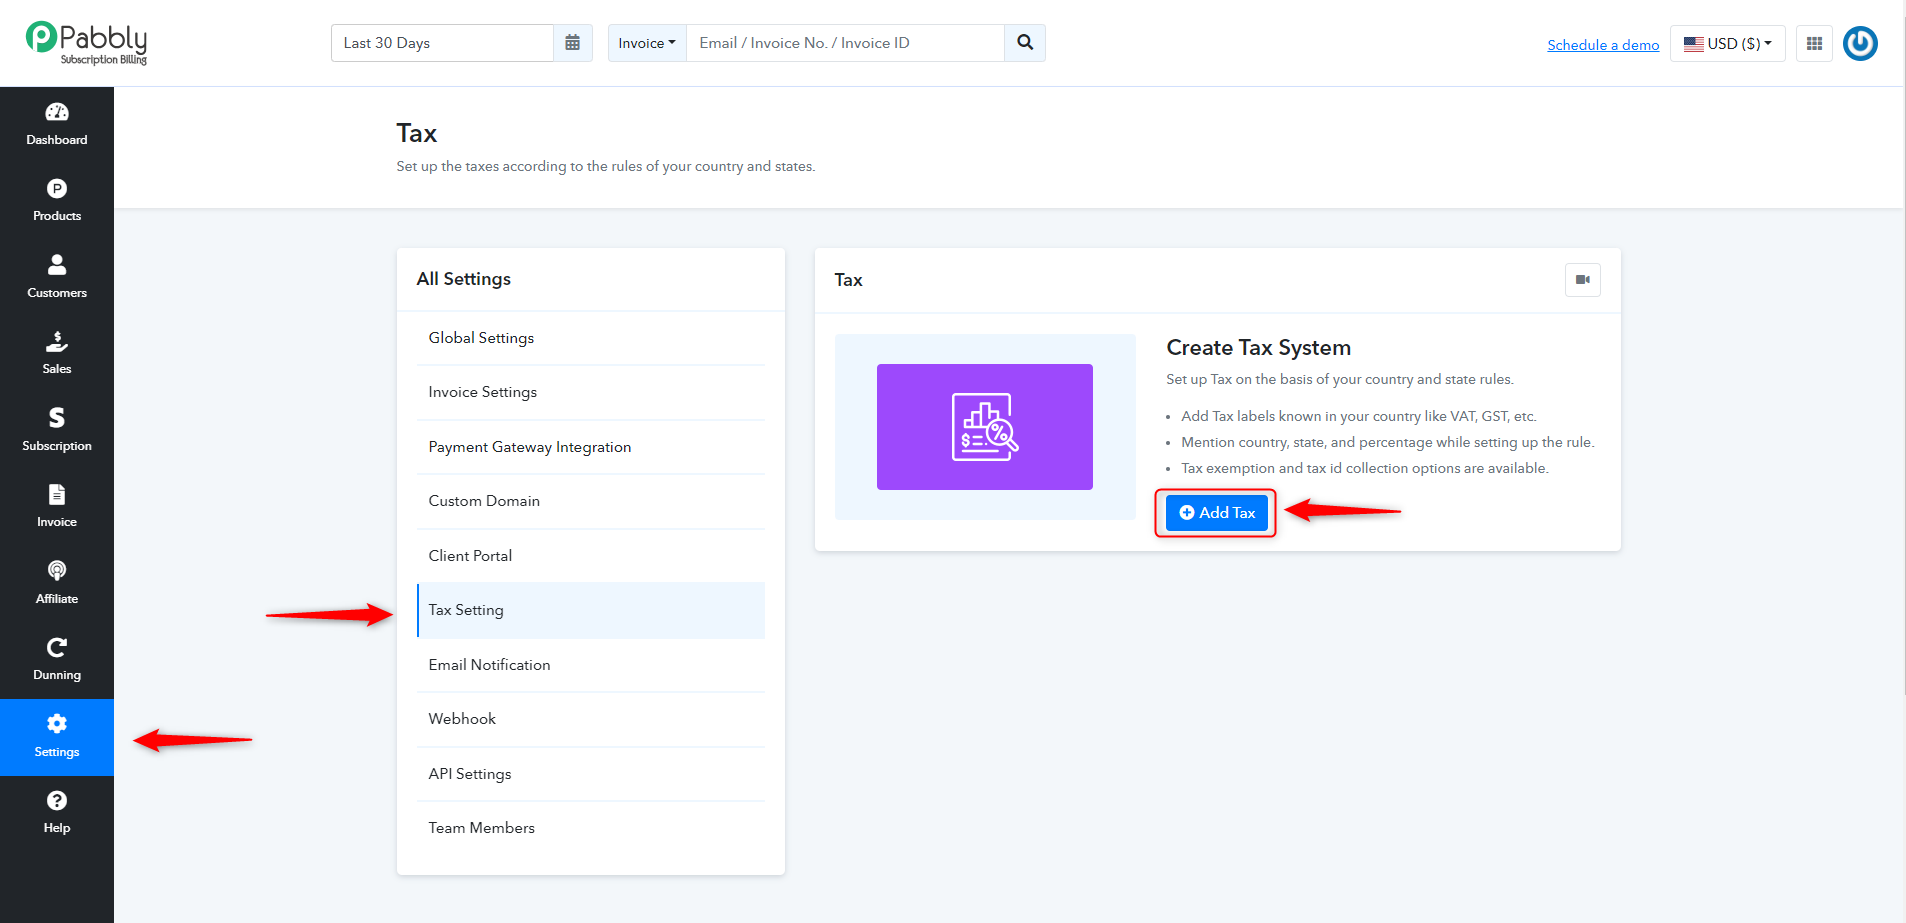Open Custom Domain settings
This screenshot has width=1906, height=923.
point(591,501)
